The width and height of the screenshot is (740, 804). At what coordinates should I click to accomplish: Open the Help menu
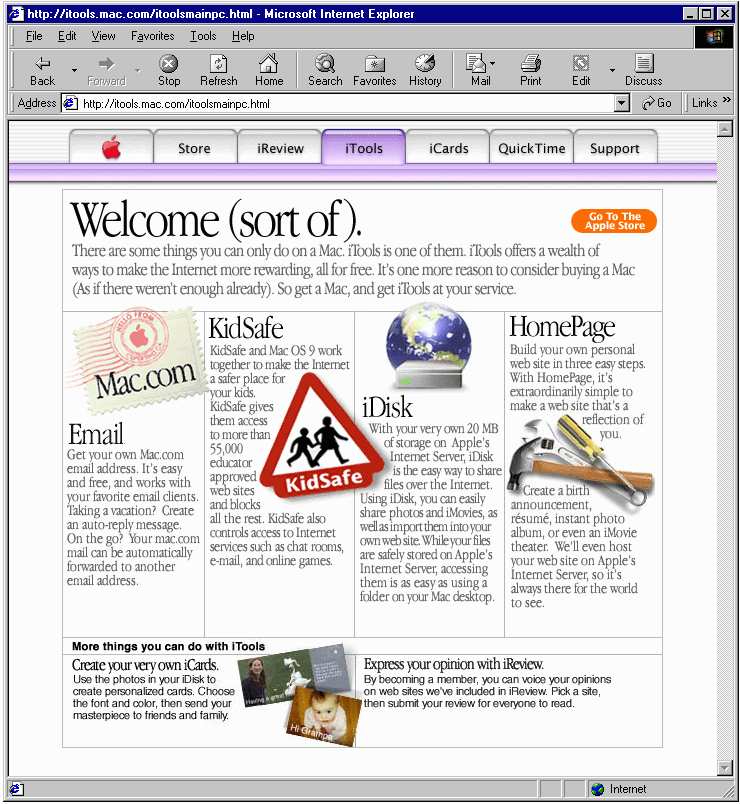[243, 36]
